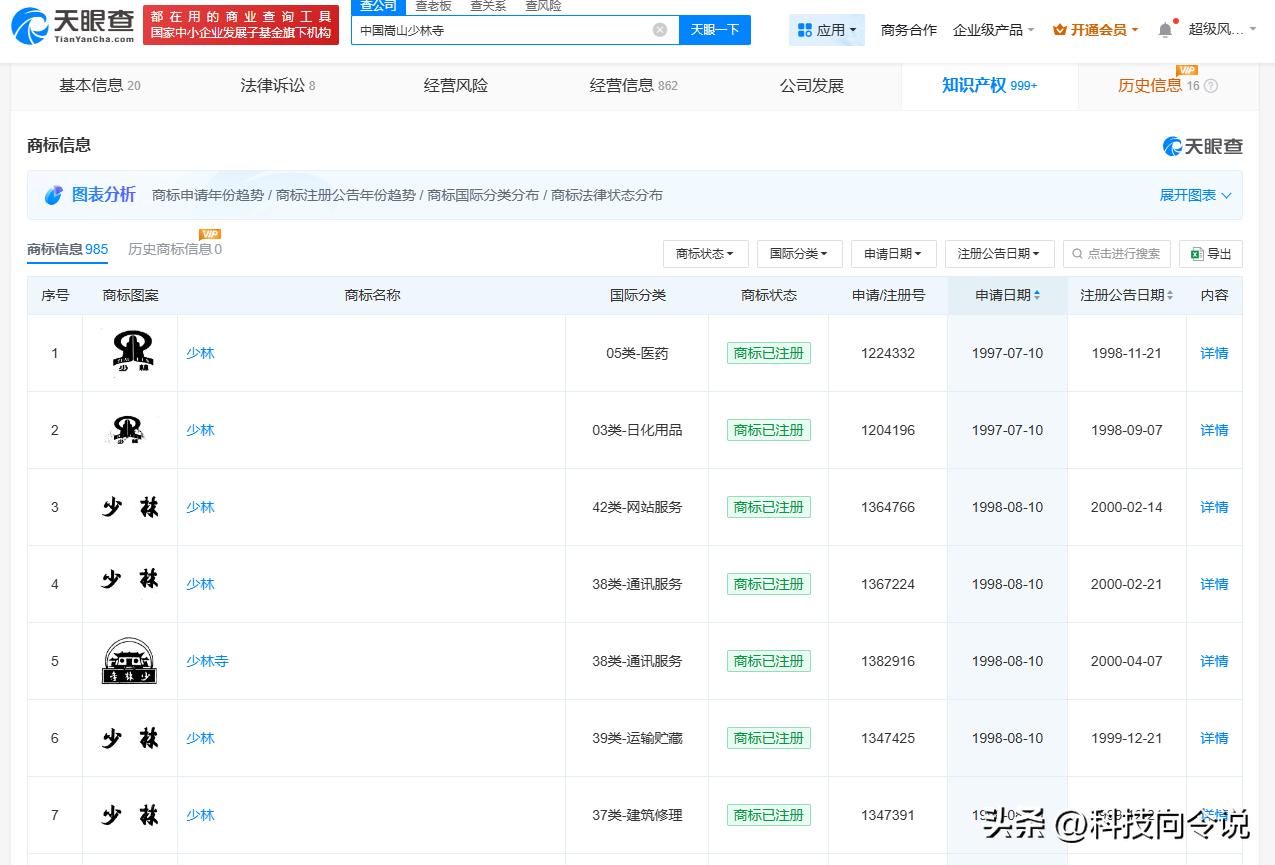
Task: Select the 查风险 search tab
Action: [543, 6]
